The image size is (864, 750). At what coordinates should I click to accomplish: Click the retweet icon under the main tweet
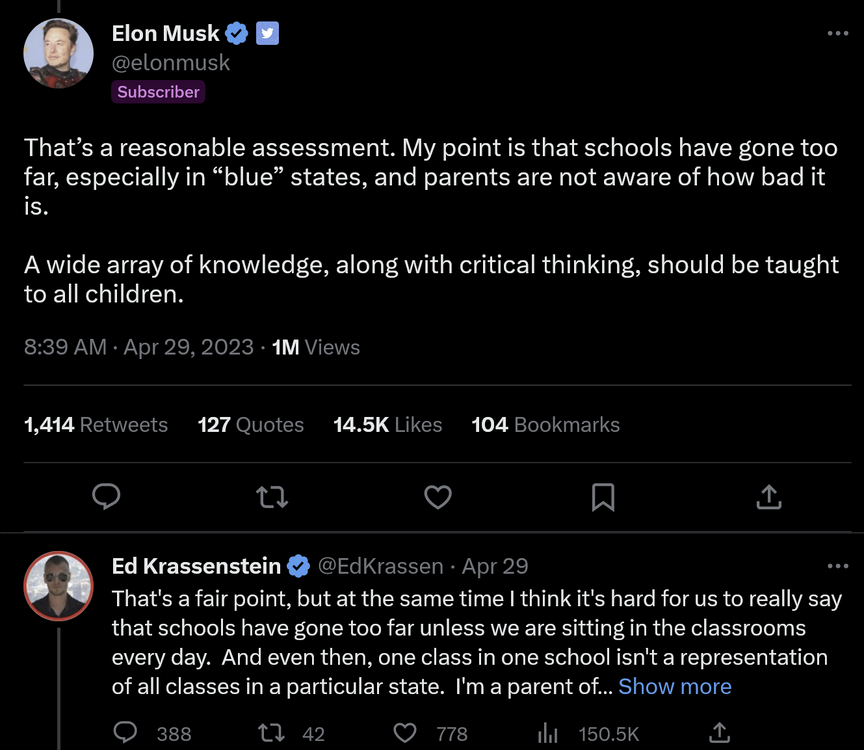tap(272, 496)
